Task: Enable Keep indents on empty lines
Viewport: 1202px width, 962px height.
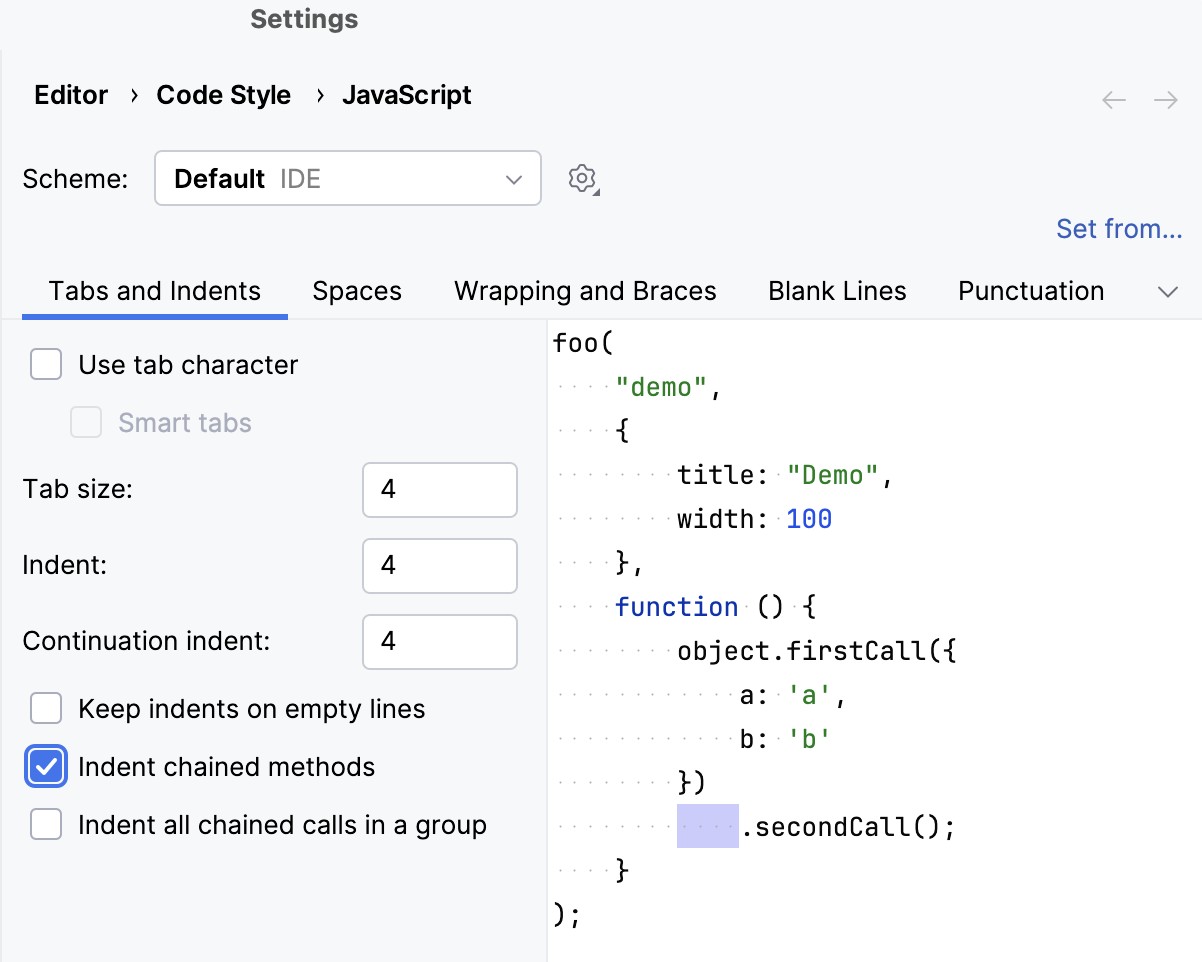Action: click(45, 708)
